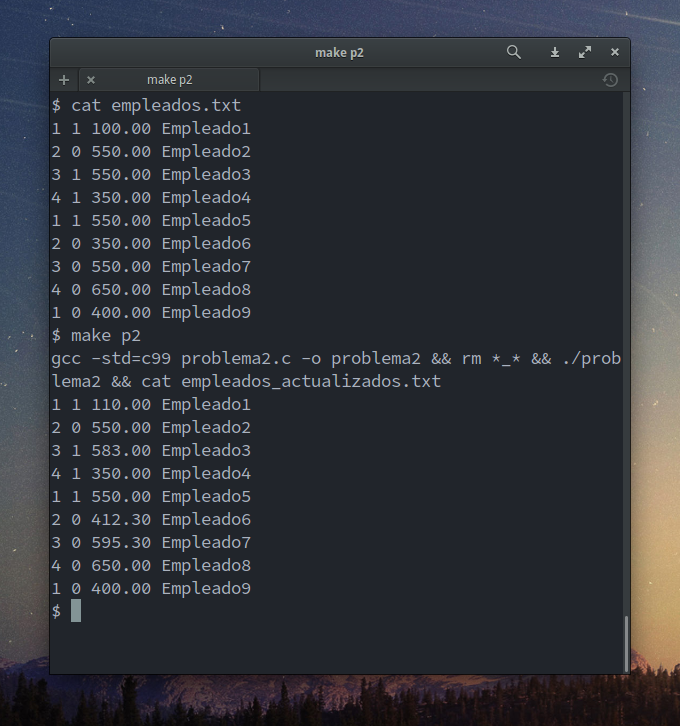This screenshot has width=680, height=726.
Task: Click the output line 3 1 583.00 Empleado3
Action: [151, 451]
